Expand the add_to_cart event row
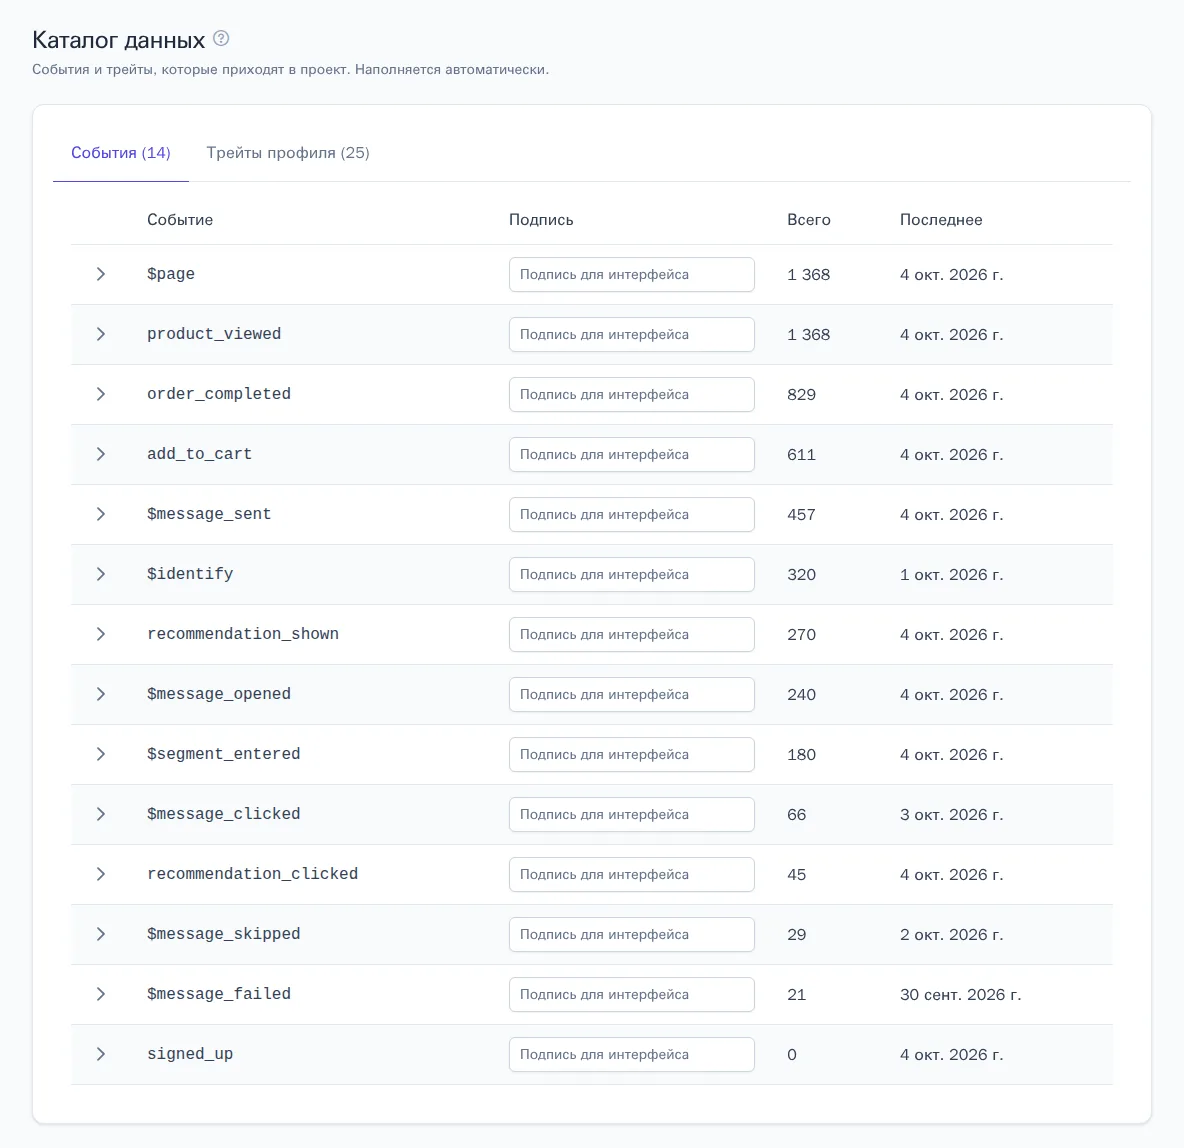1184x1148 pixels. [x=100, y=454]
